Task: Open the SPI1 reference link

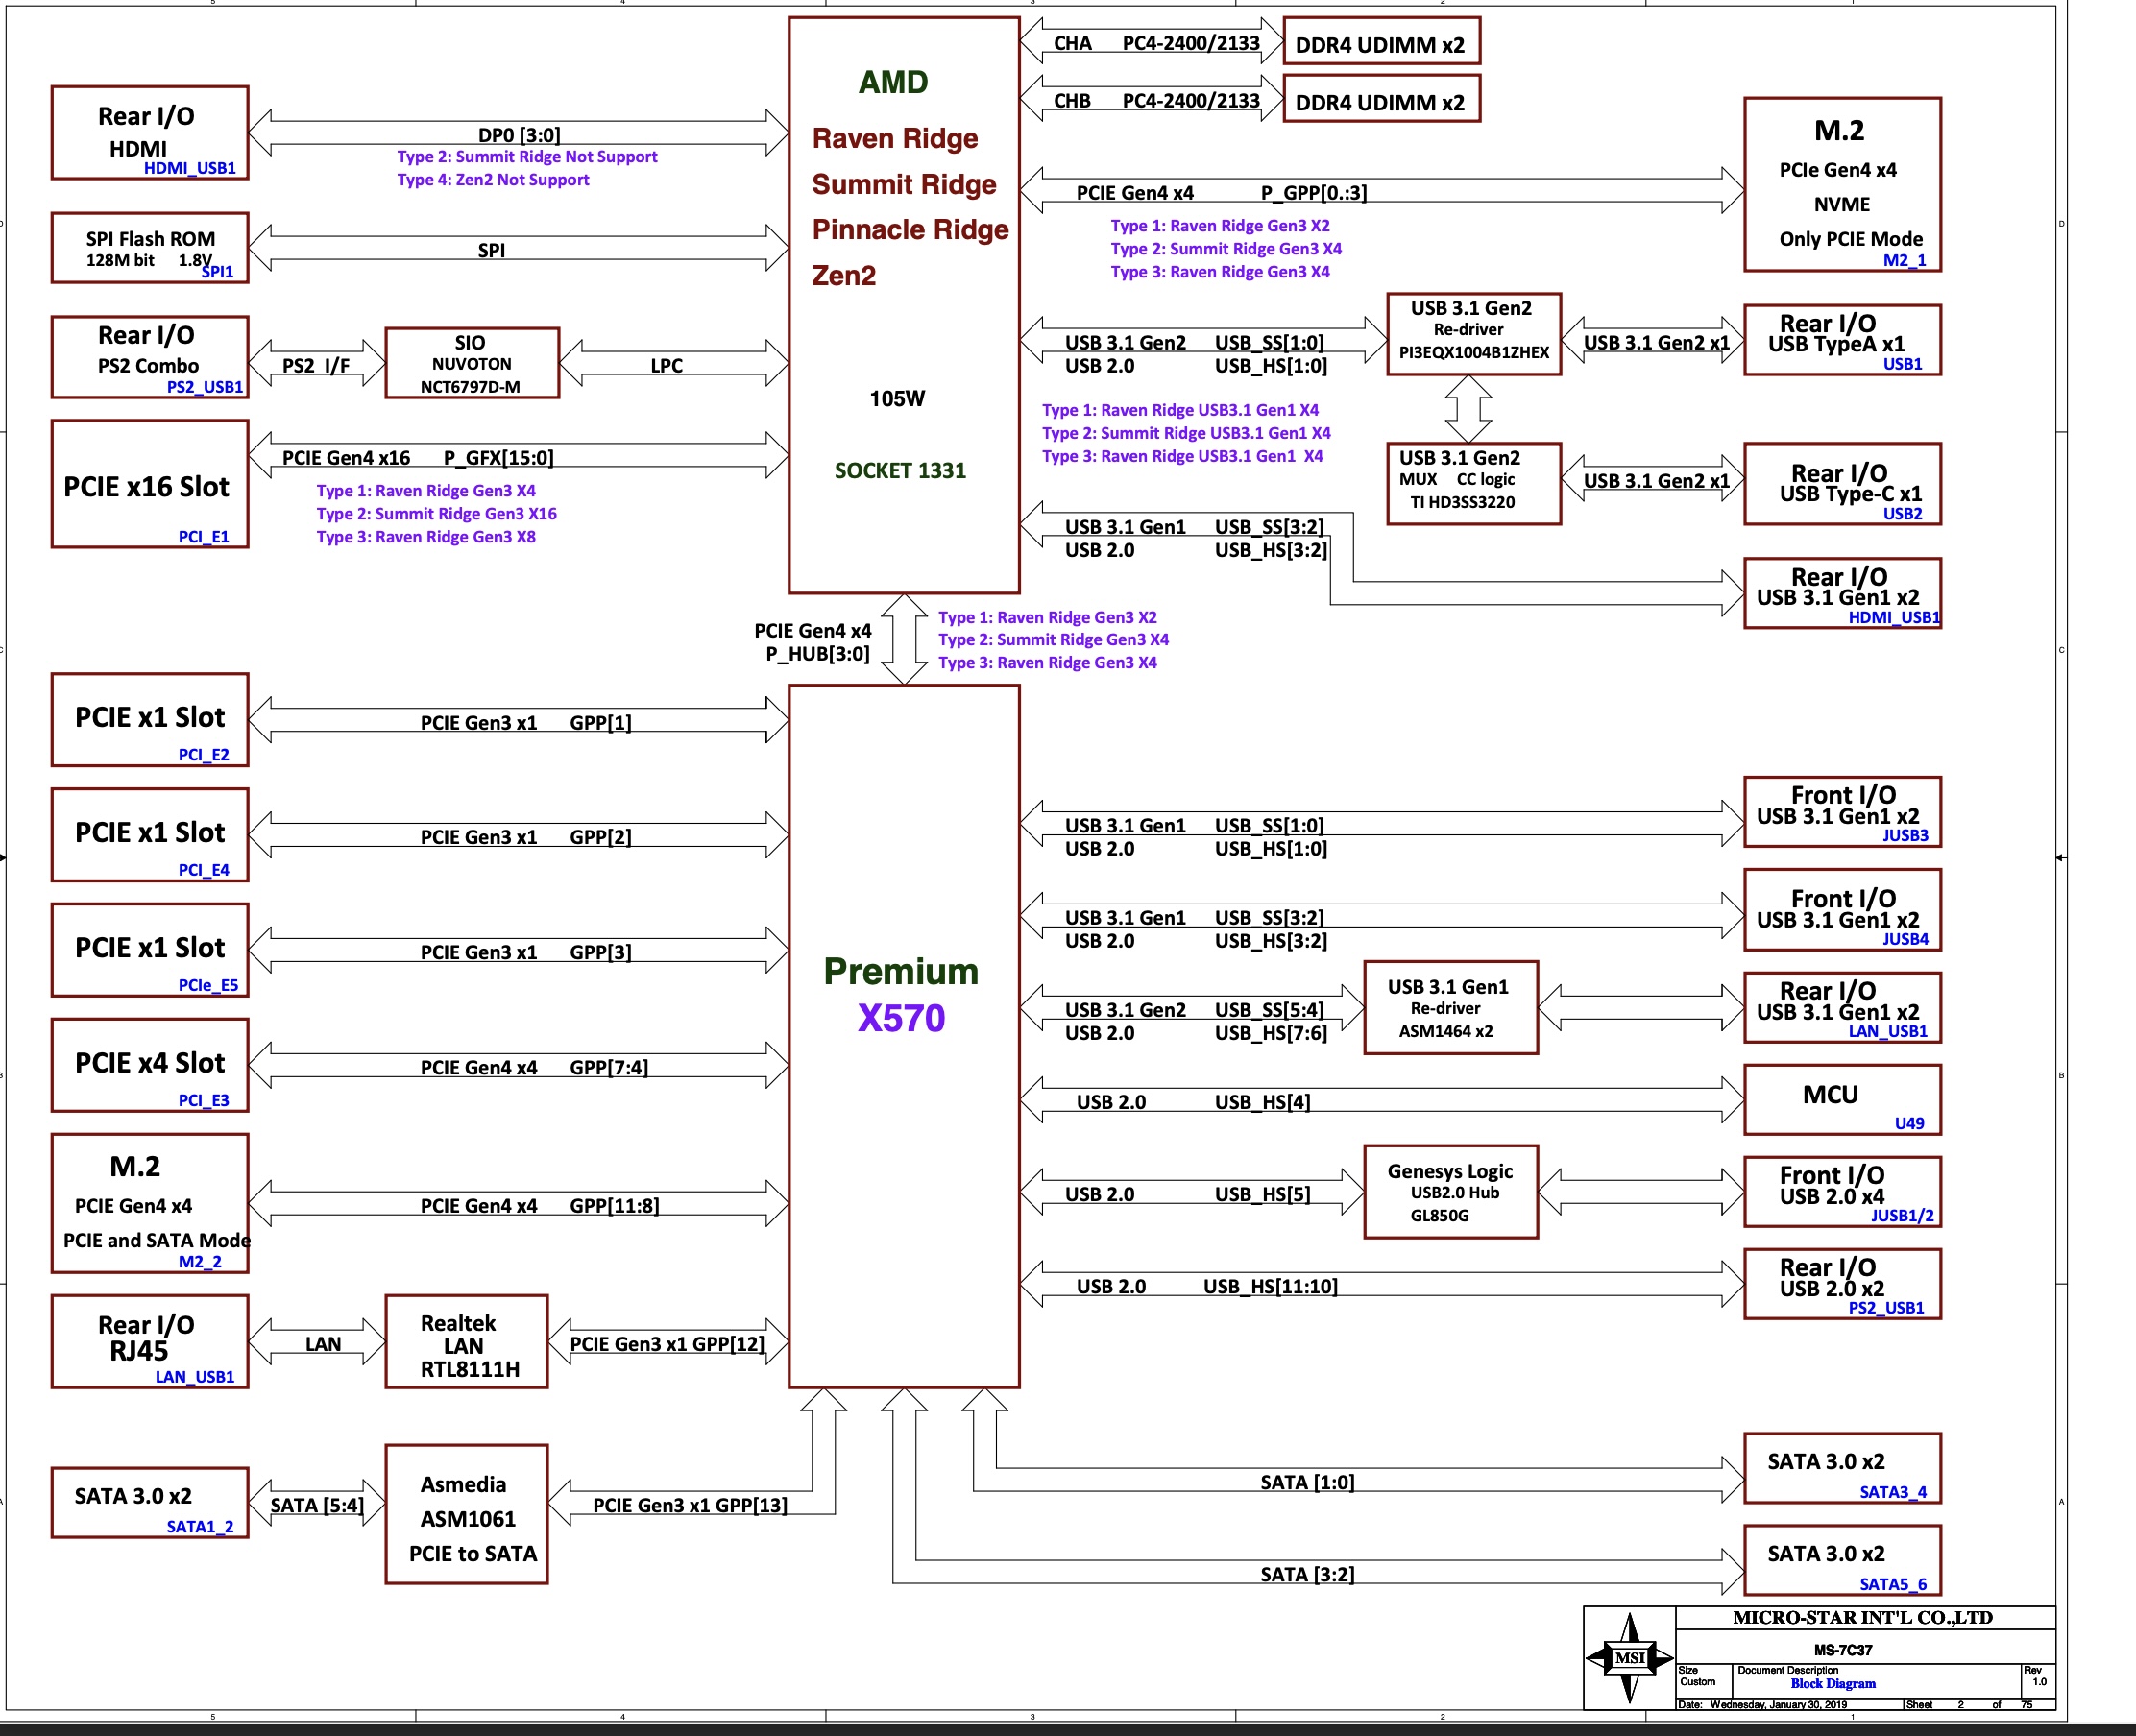Action: [218, 272]
